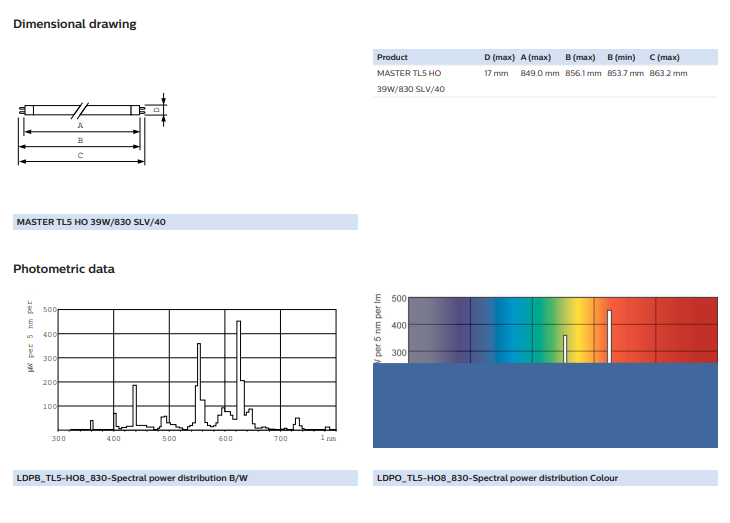Click the 400 x-axis label on B/W chart
730x523 pixels.
(114, 438)
